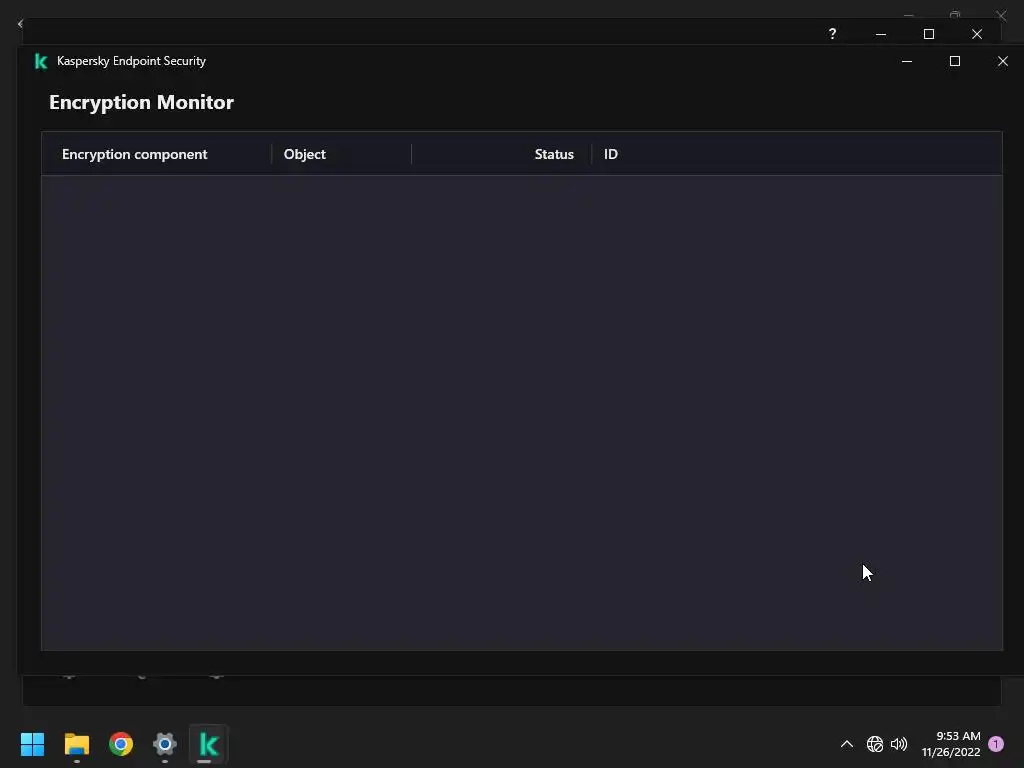Minimize the Encryption Monitor window

(906, 61)
